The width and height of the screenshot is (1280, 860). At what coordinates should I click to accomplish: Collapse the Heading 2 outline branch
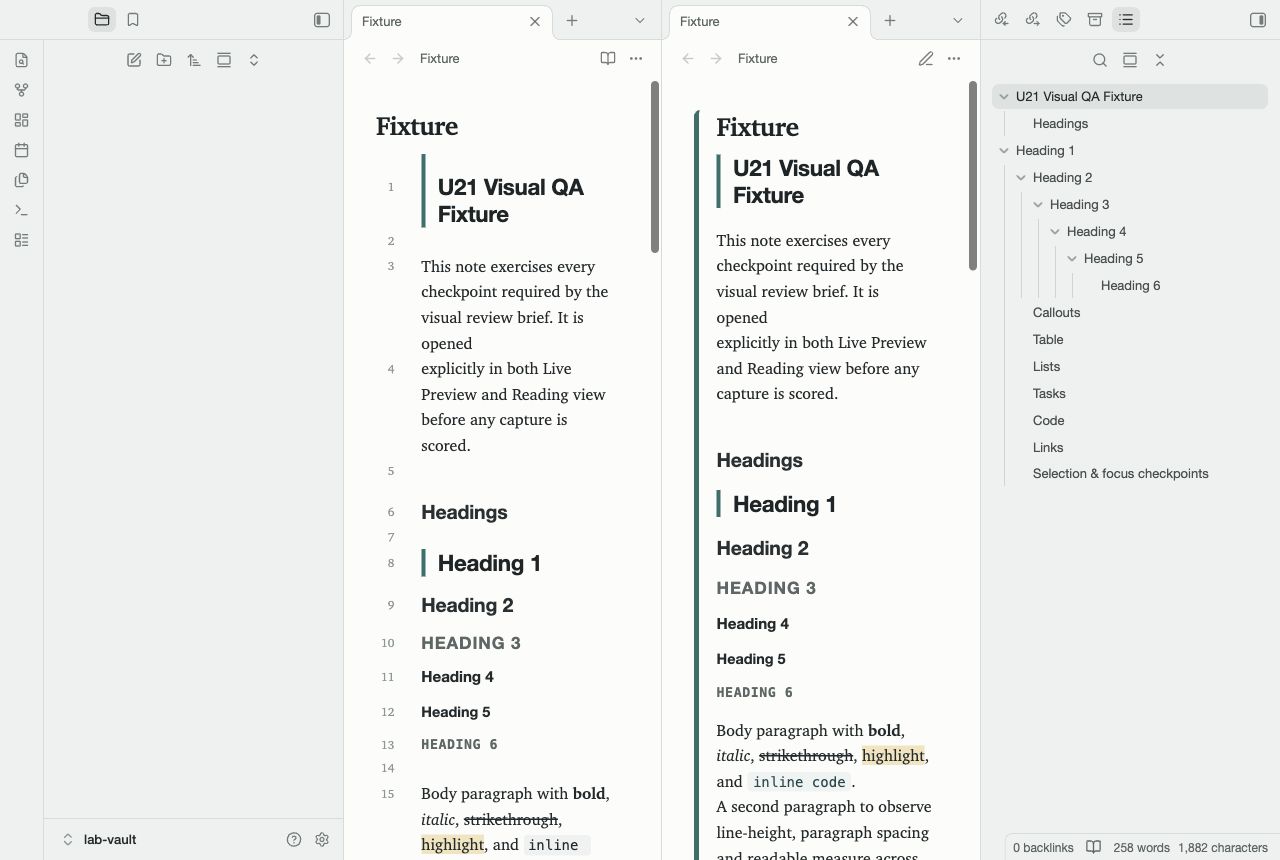tap(1021, 178)
